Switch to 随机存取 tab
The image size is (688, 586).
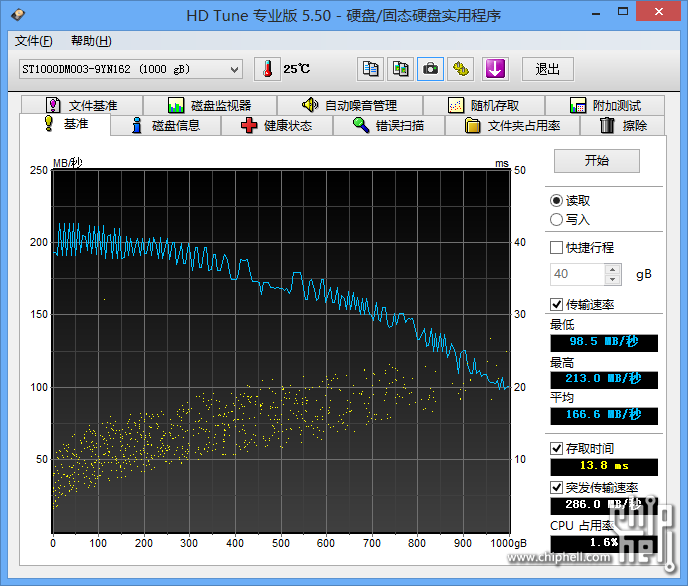484,105
